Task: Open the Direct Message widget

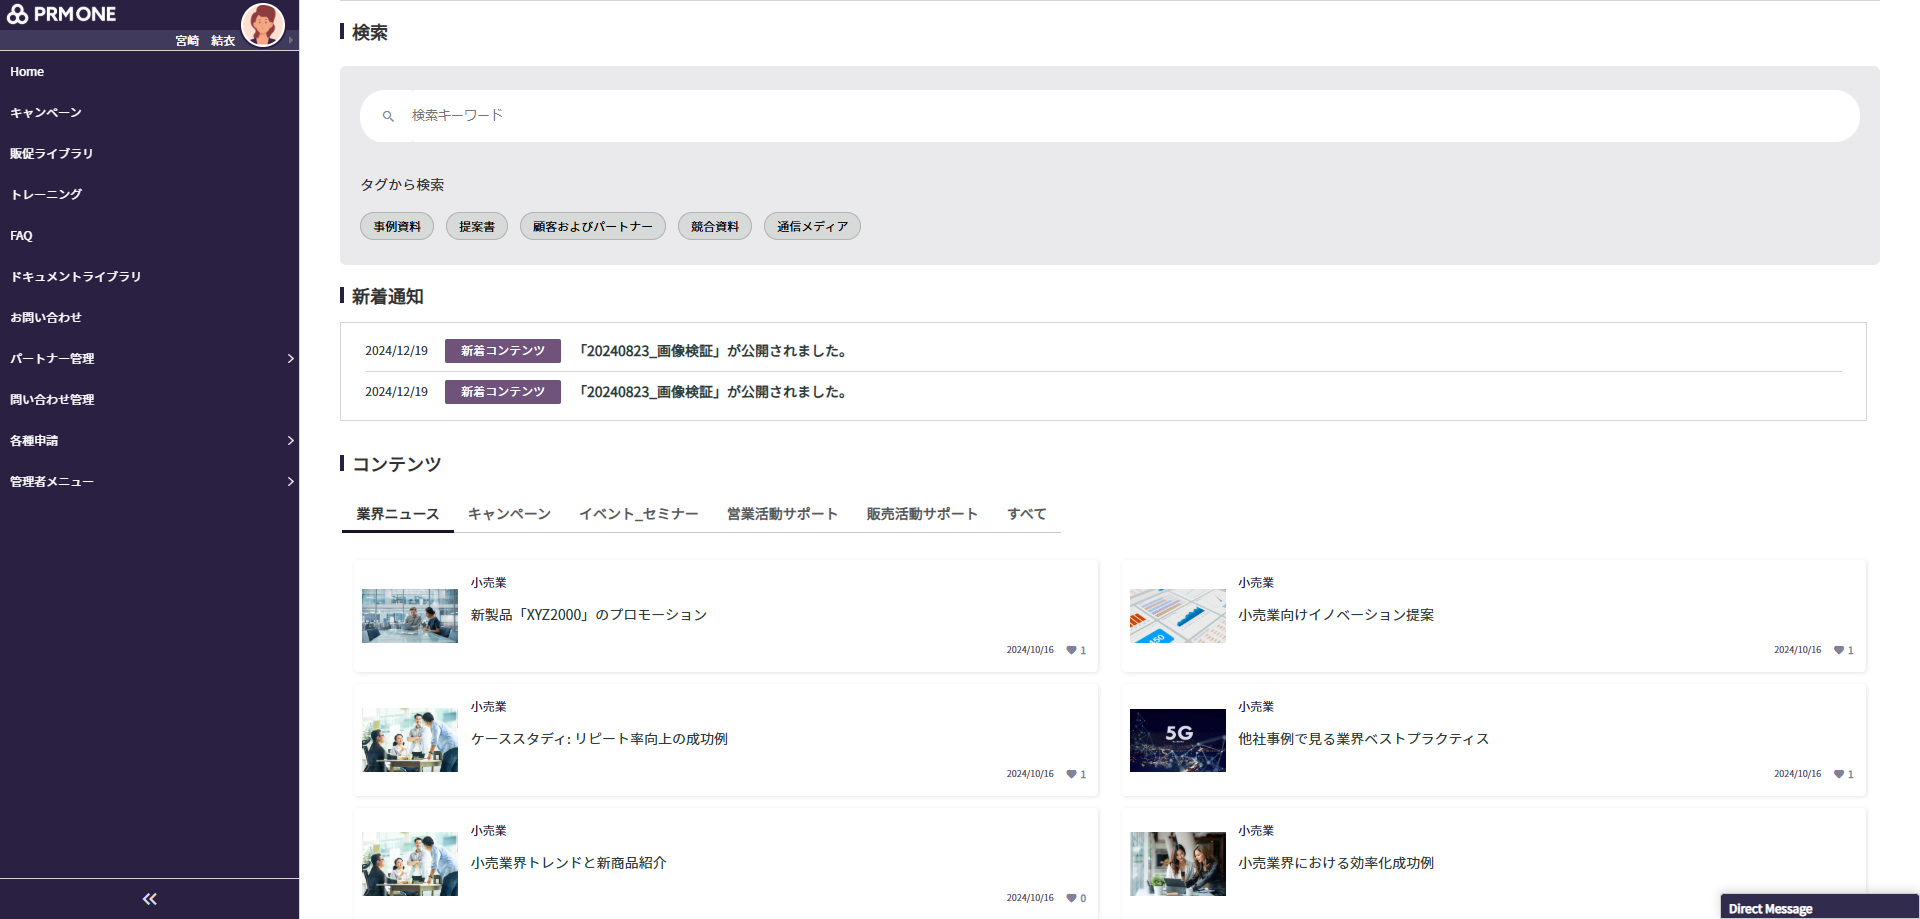Action: 1818,908
